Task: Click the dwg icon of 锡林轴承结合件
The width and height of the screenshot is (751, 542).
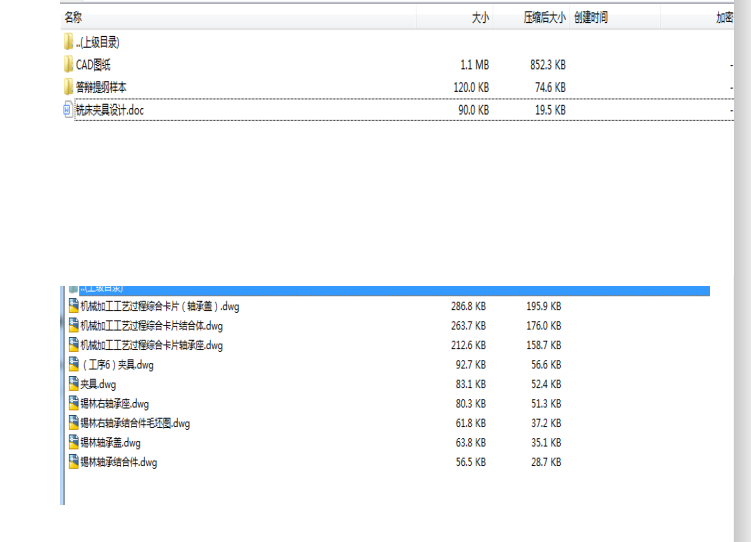Action: [x=74, y=462]
